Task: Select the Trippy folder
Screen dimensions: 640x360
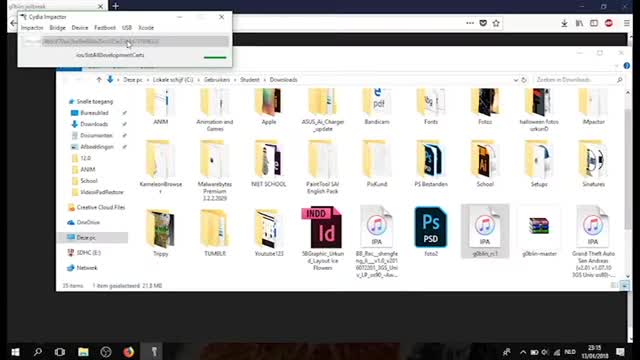Action: click(160, 232)
